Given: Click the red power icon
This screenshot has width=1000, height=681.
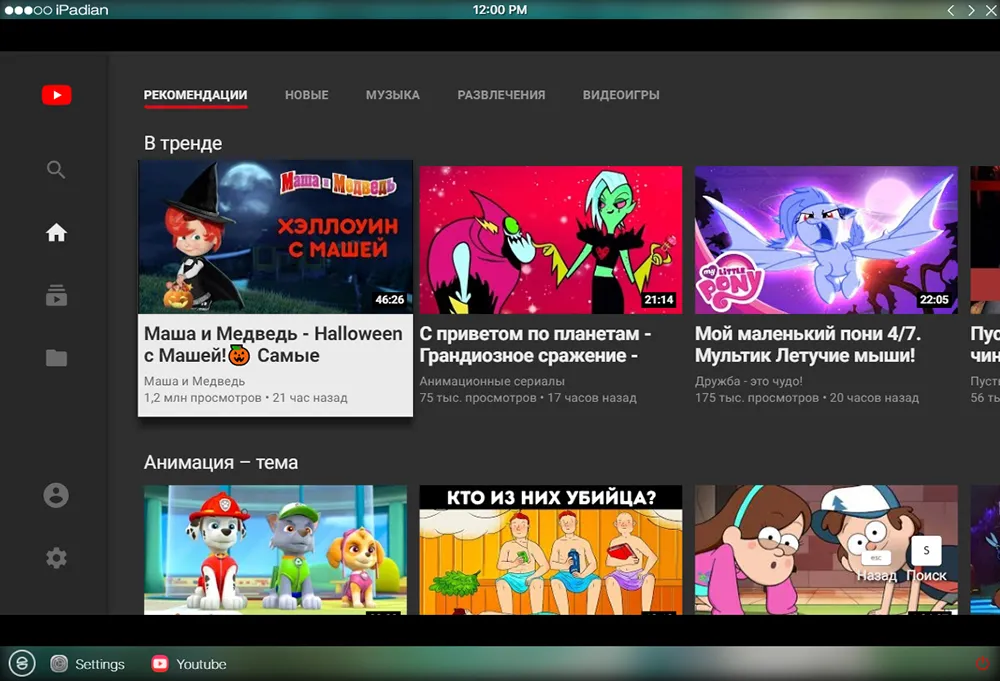Looking at the screenshot, I should coord(982,663).
